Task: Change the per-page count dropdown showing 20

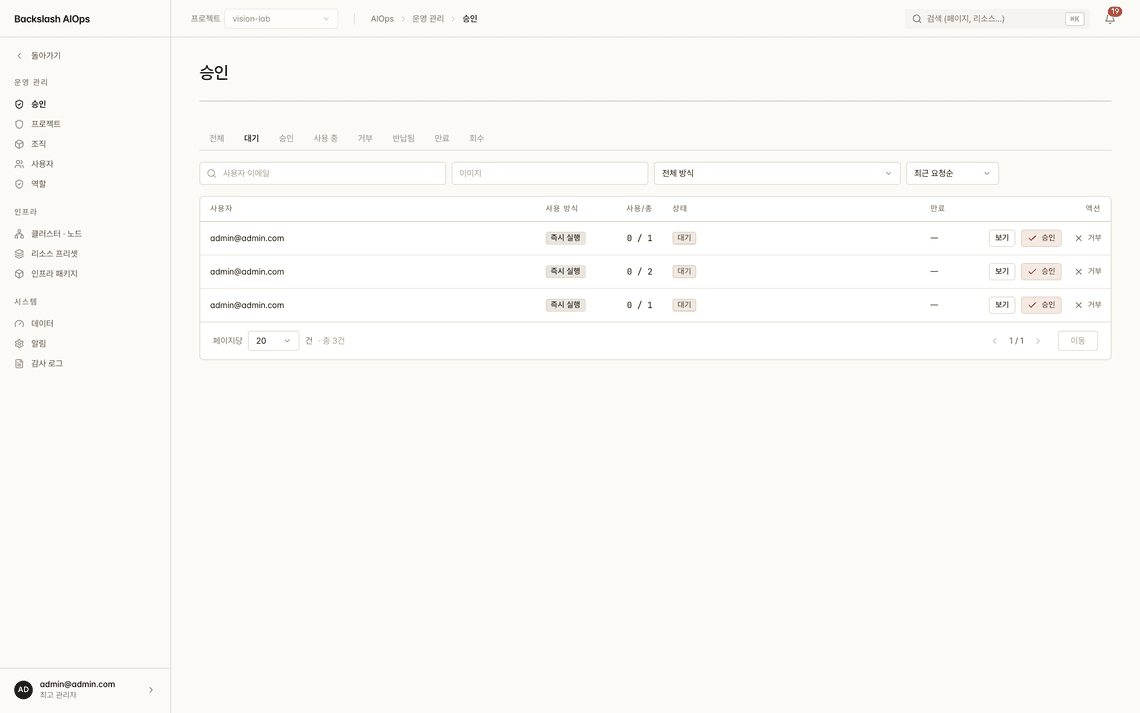Action: (273, 341)
